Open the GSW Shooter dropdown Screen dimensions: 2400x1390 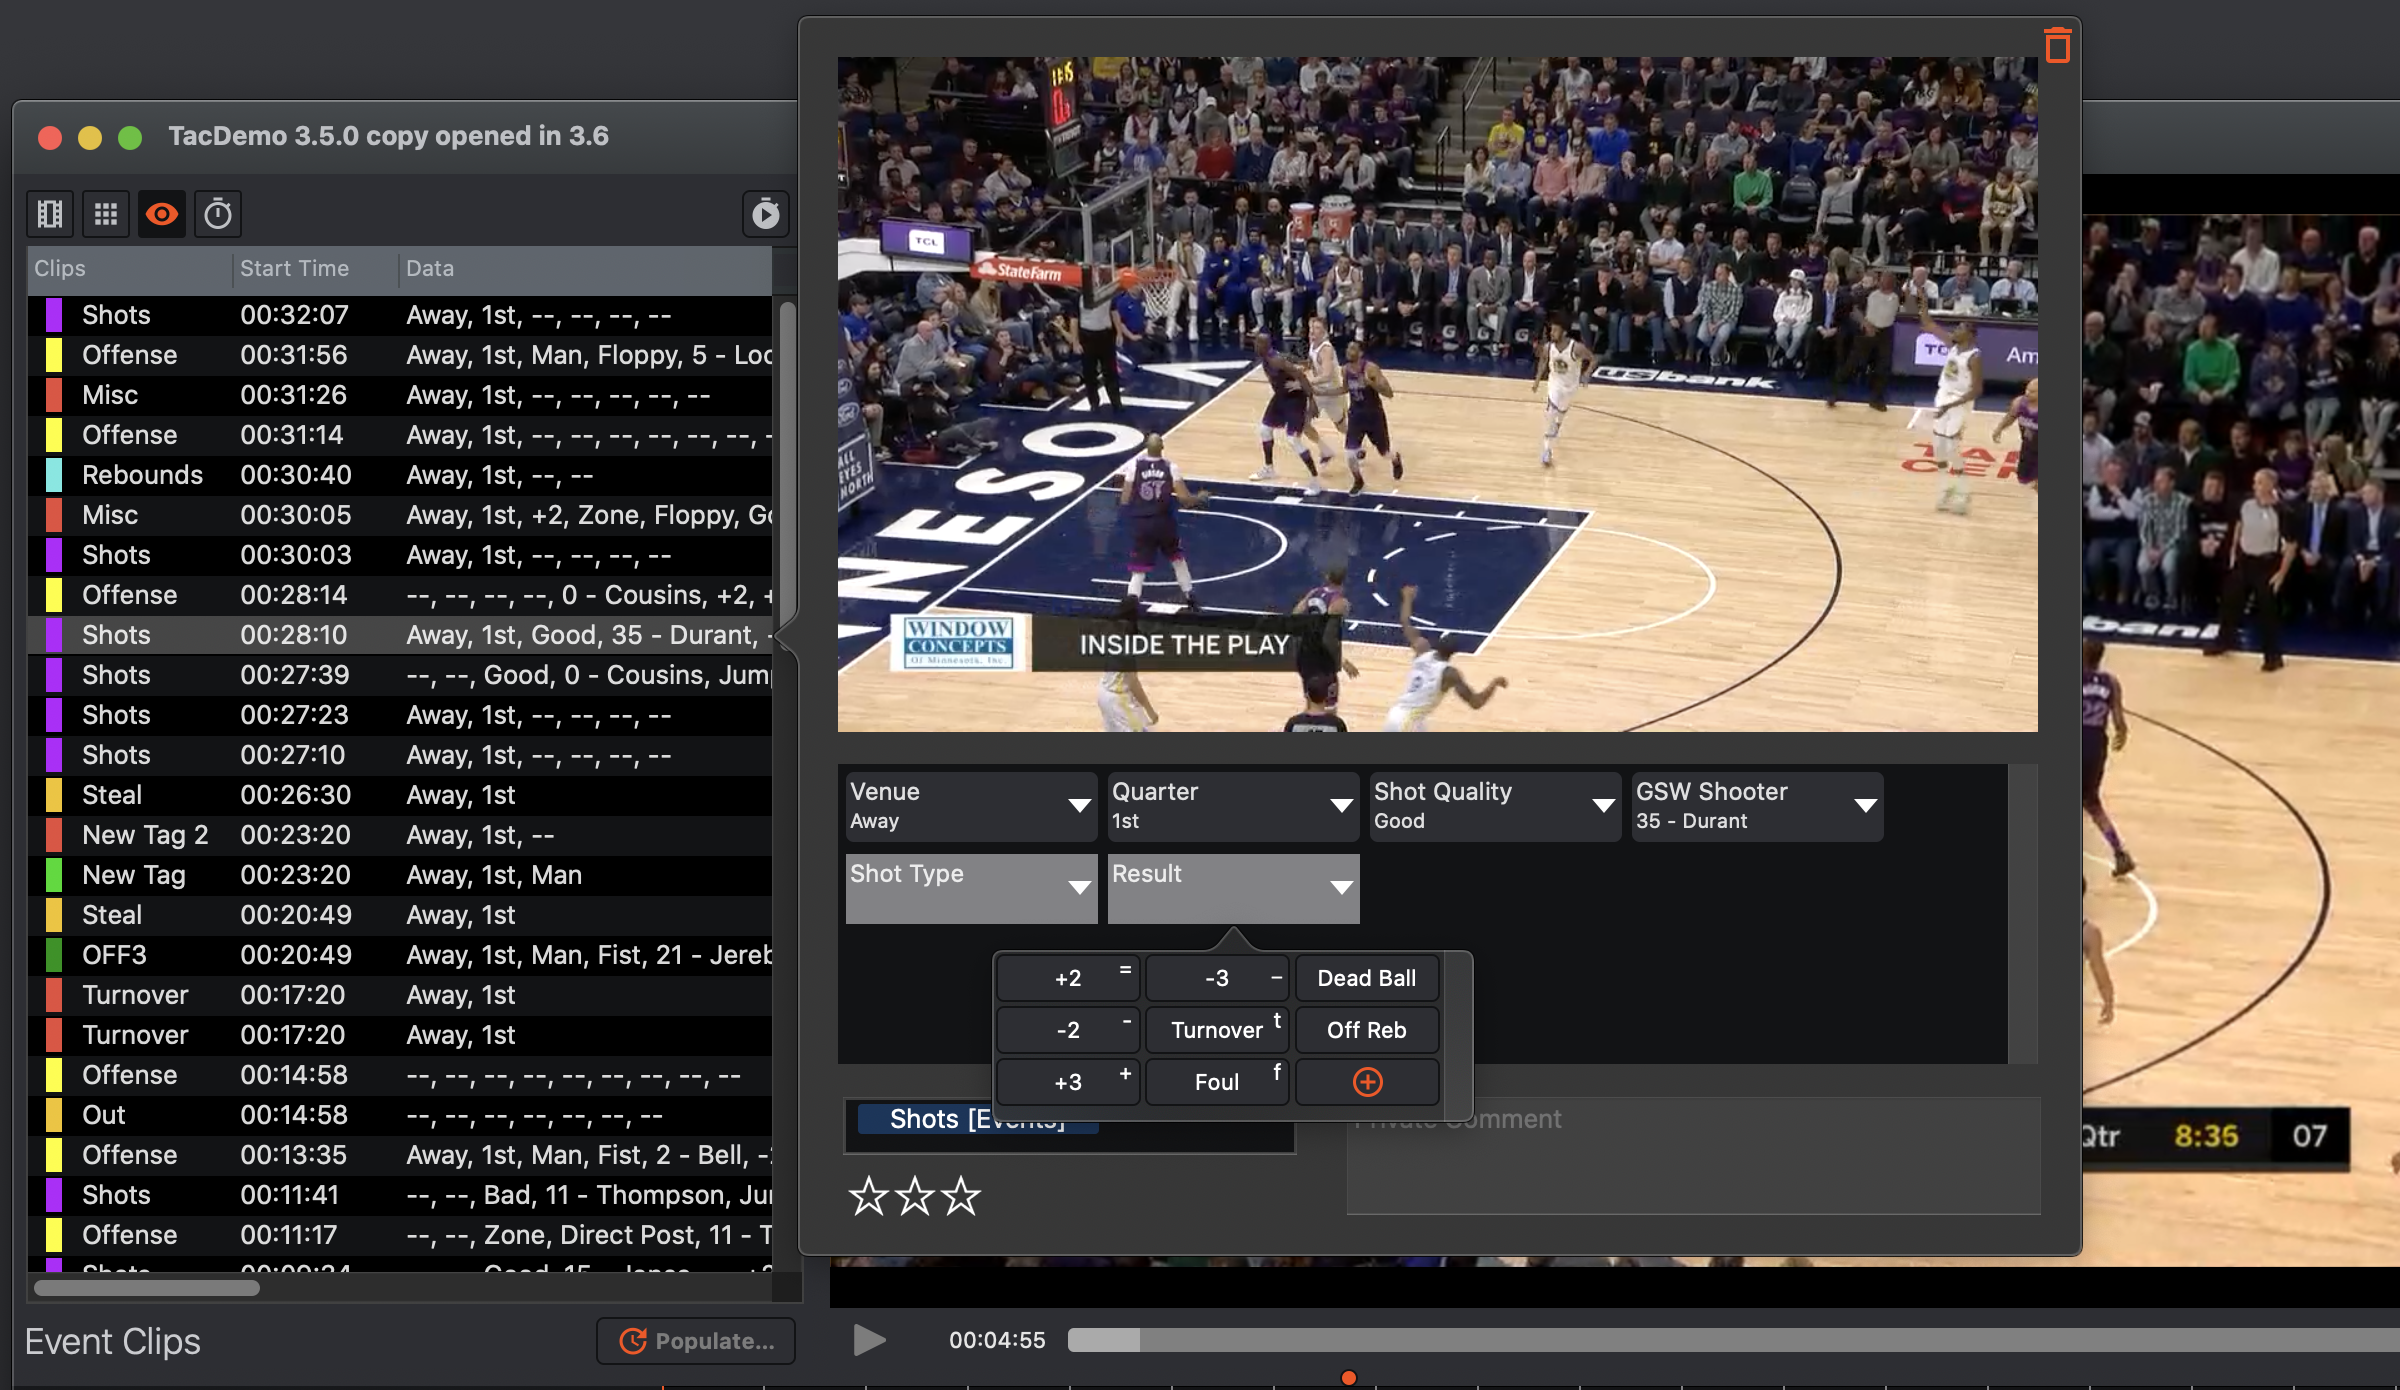click(x=1757, y=806)
